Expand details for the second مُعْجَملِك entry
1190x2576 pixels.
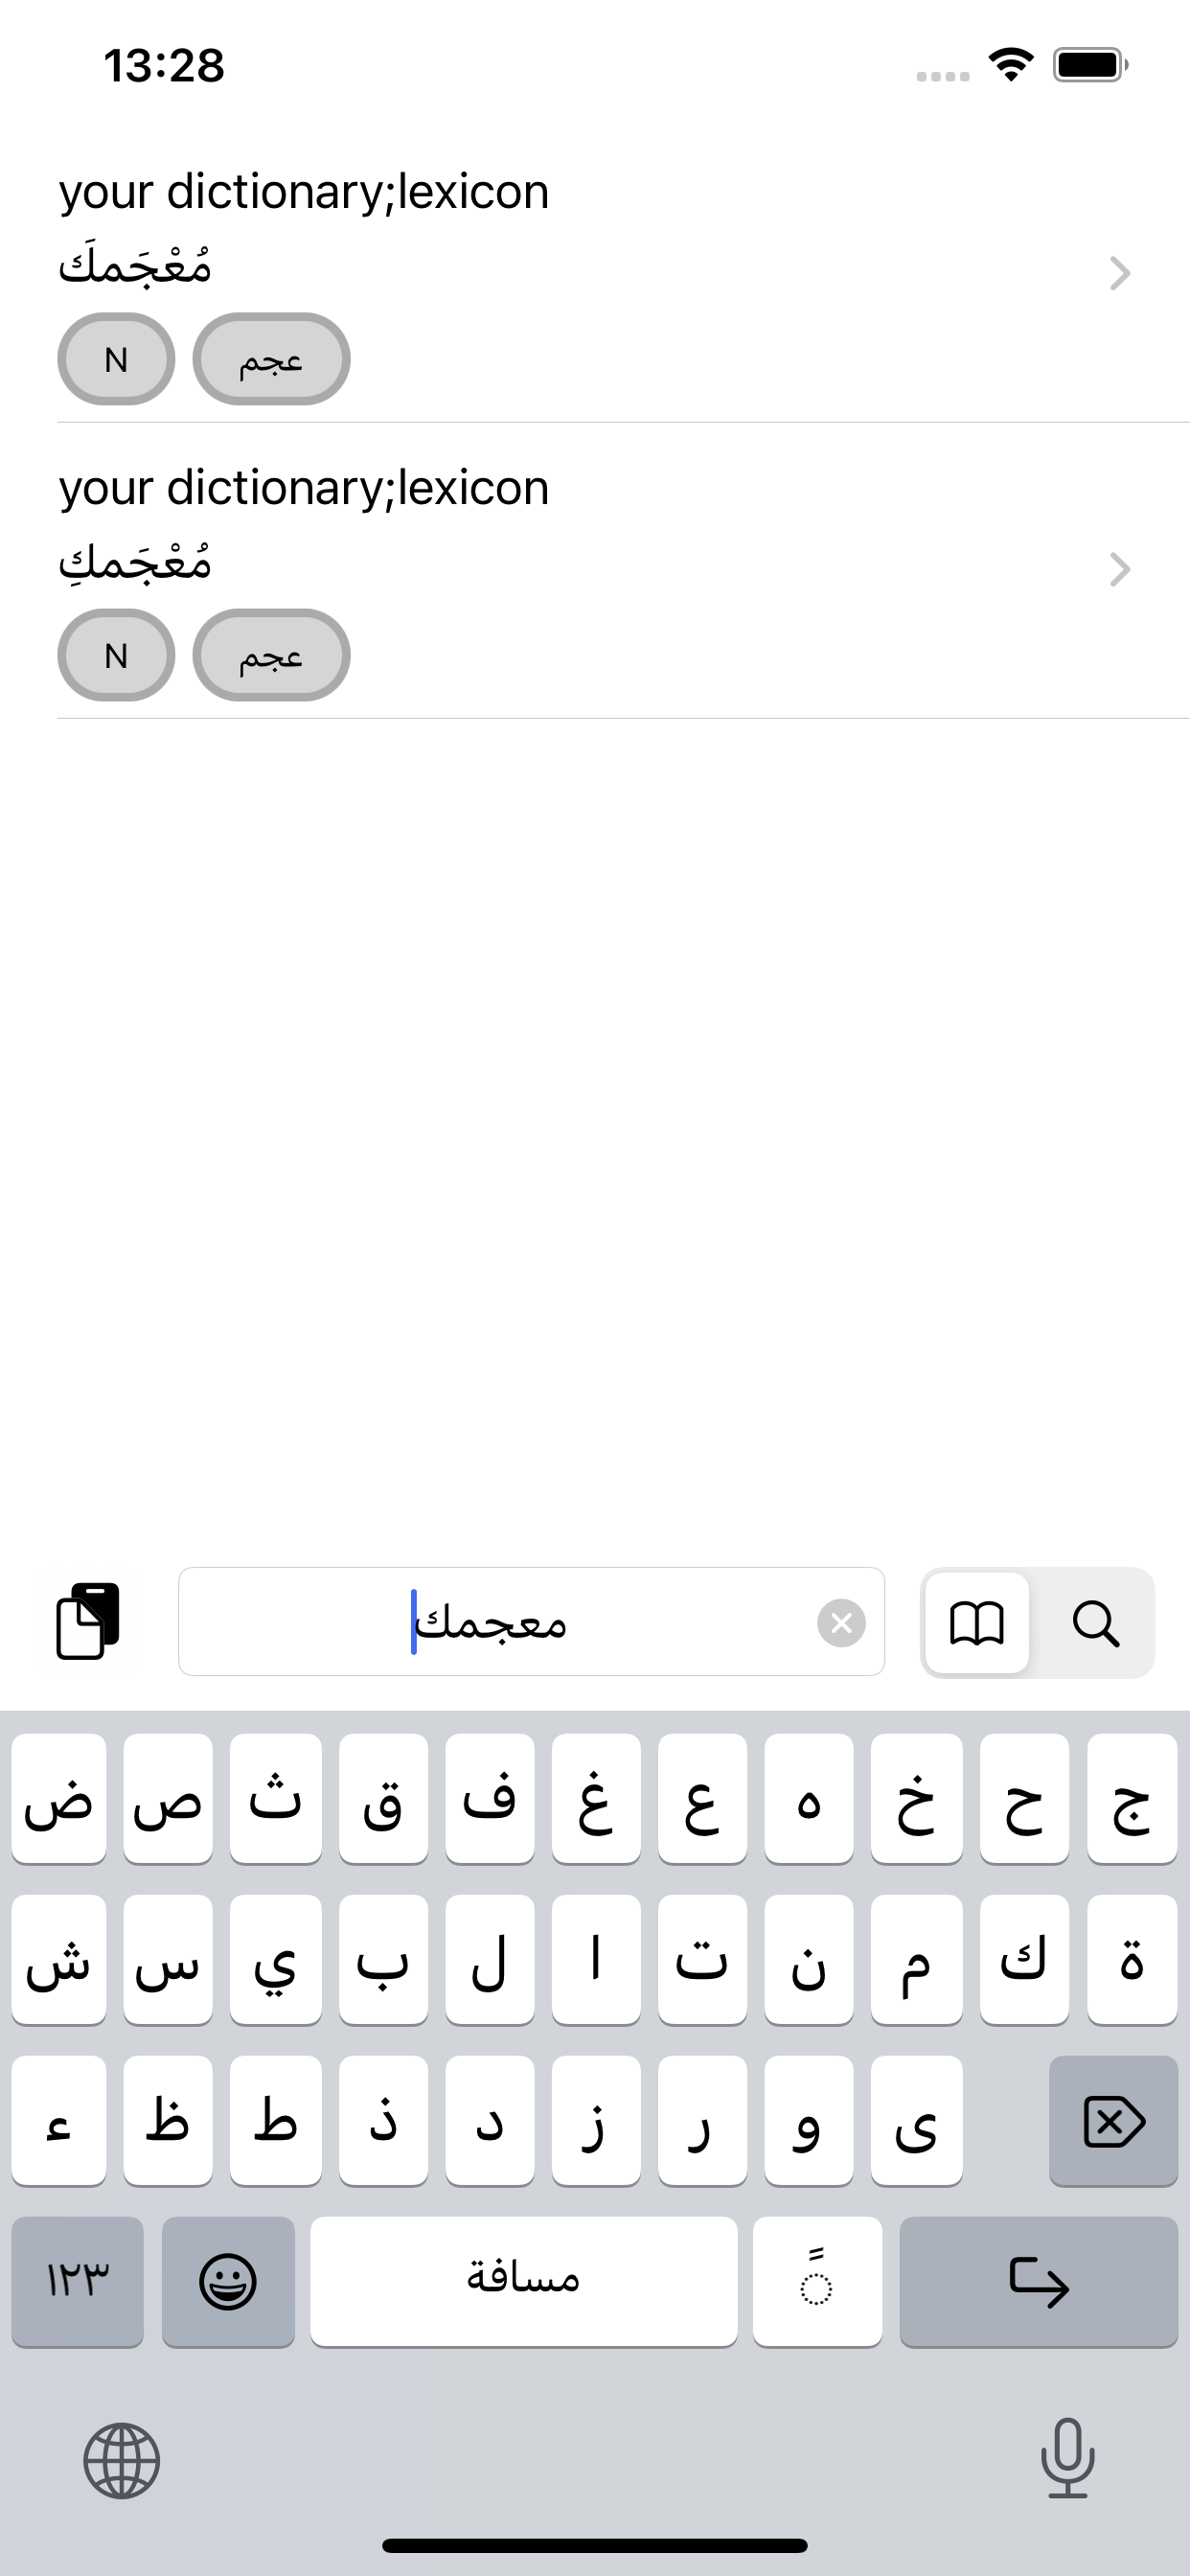(x=1119, y=570)
